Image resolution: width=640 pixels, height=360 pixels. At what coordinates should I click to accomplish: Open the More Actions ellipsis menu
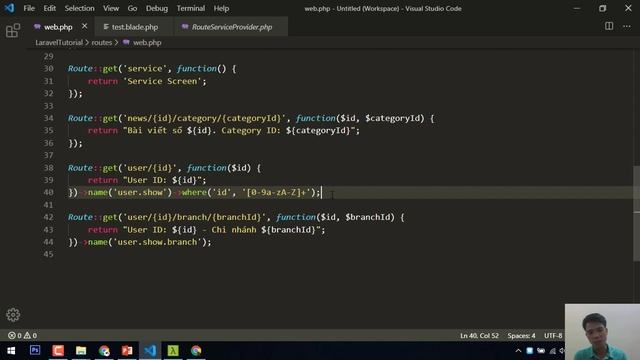click(x=627, y=27)
